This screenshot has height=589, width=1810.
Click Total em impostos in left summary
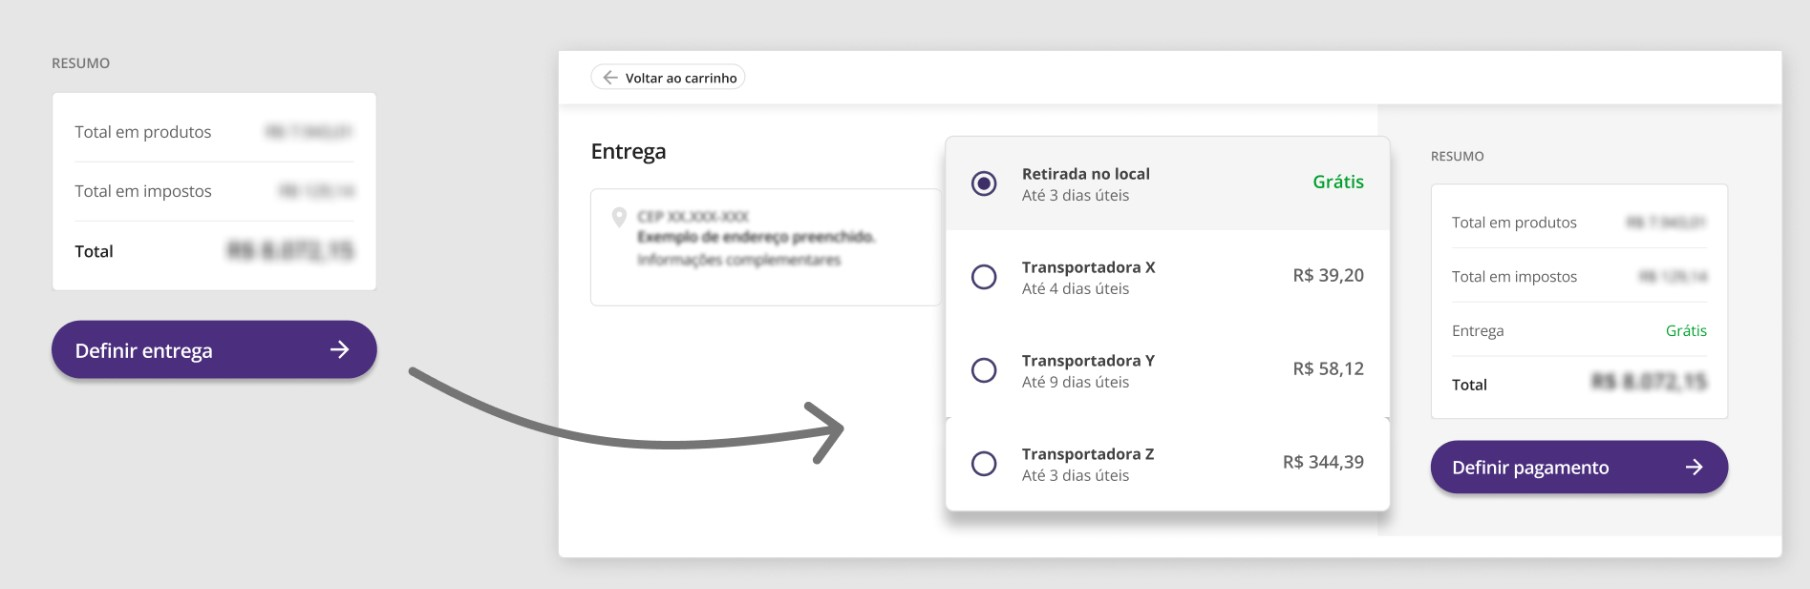(143, 191)
